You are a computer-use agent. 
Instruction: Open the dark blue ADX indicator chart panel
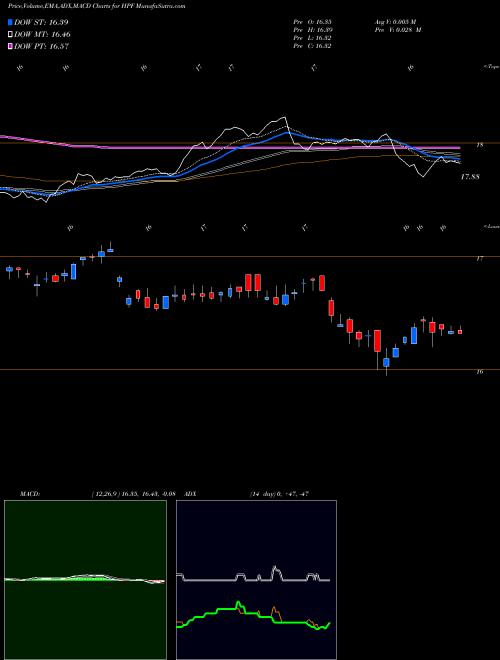[x=256, y=580]
